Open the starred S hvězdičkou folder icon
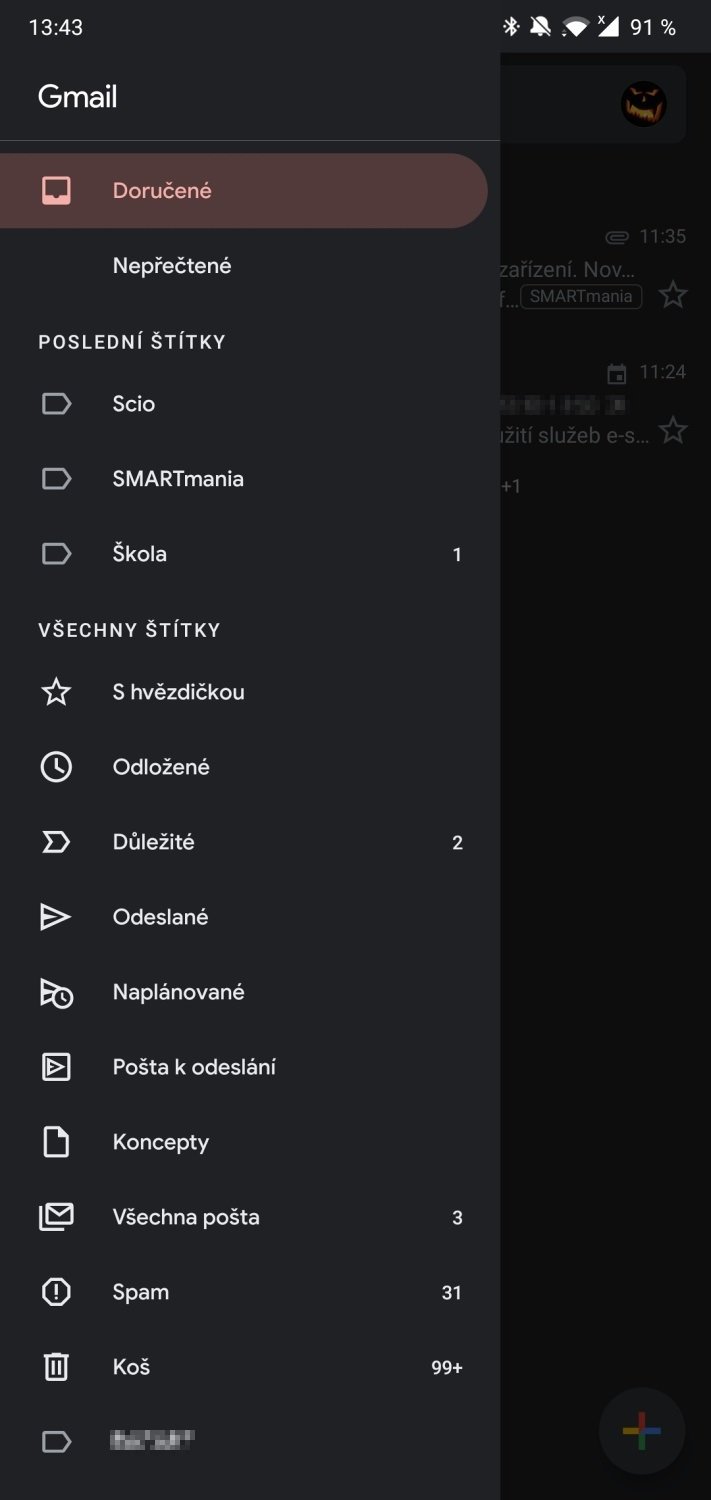Image resolution: width=711 pixels, height=1500 pixels. [56, 692]
